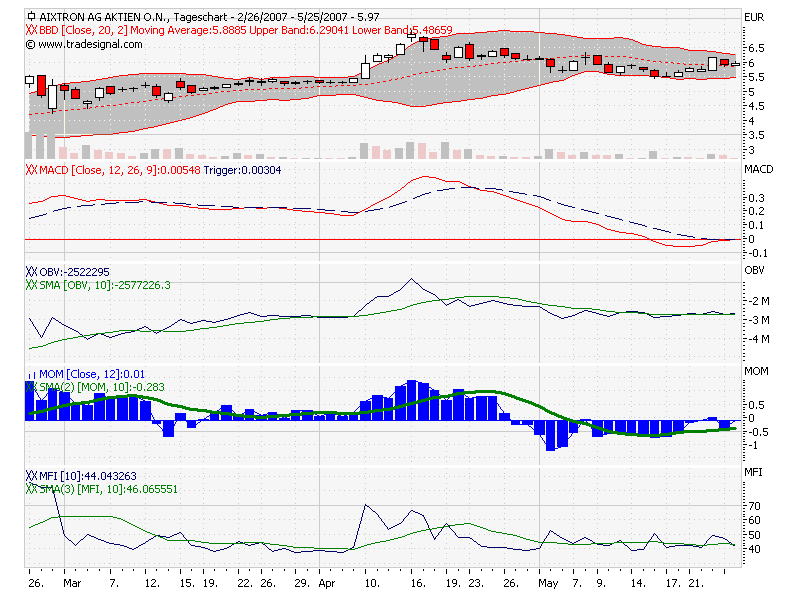Toggle SMA [OBV, 10] visibility via its XX mark
The width and height of the screenshot is (800, 600).
tap(29, 284)
